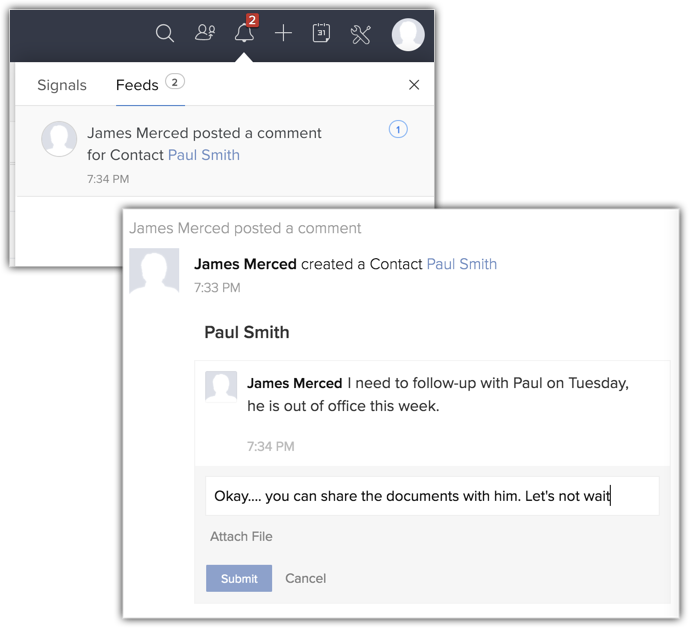The image size is (693, 628).
Task: Click the Paul Smith record heading
Action: [246, 332]
